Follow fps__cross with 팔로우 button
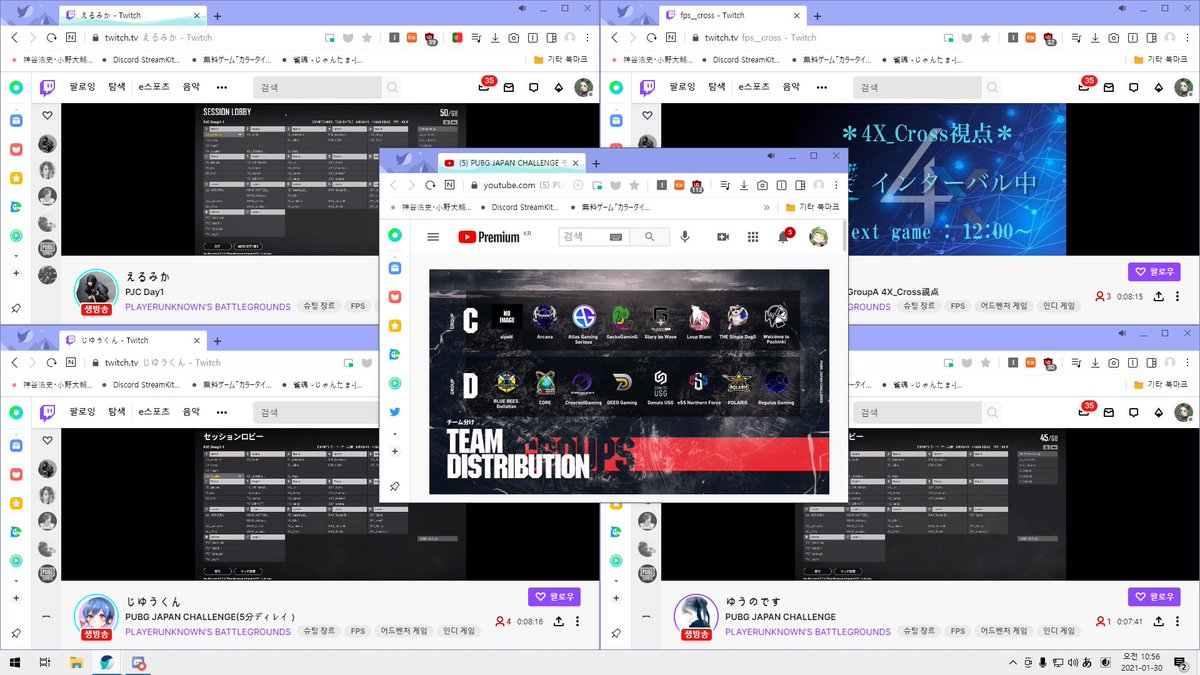Screen dimensions: 1200x675 (x=1154, y=271)
